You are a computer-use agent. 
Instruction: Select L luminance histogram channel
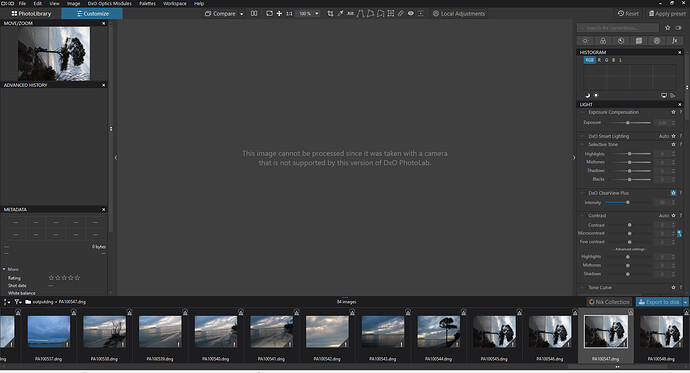[x=621, y=60]
